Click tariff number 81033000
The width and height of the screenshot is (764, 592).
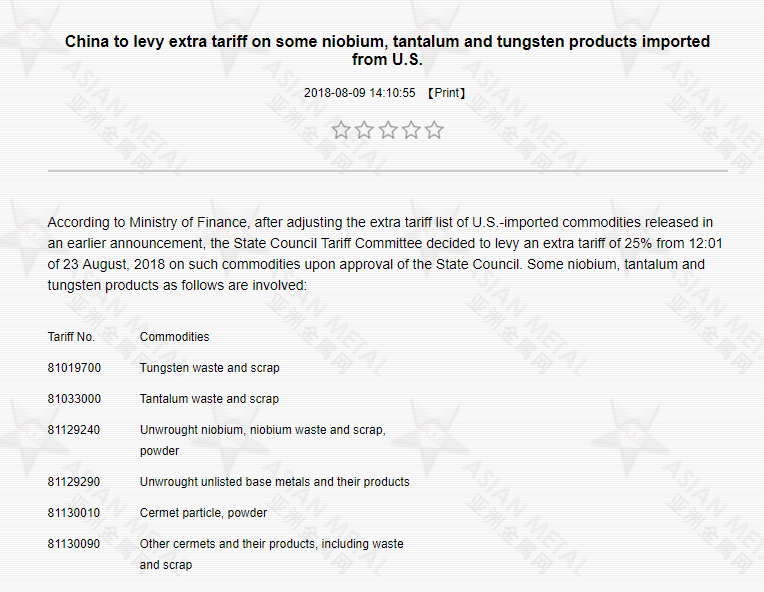[74, 399]
